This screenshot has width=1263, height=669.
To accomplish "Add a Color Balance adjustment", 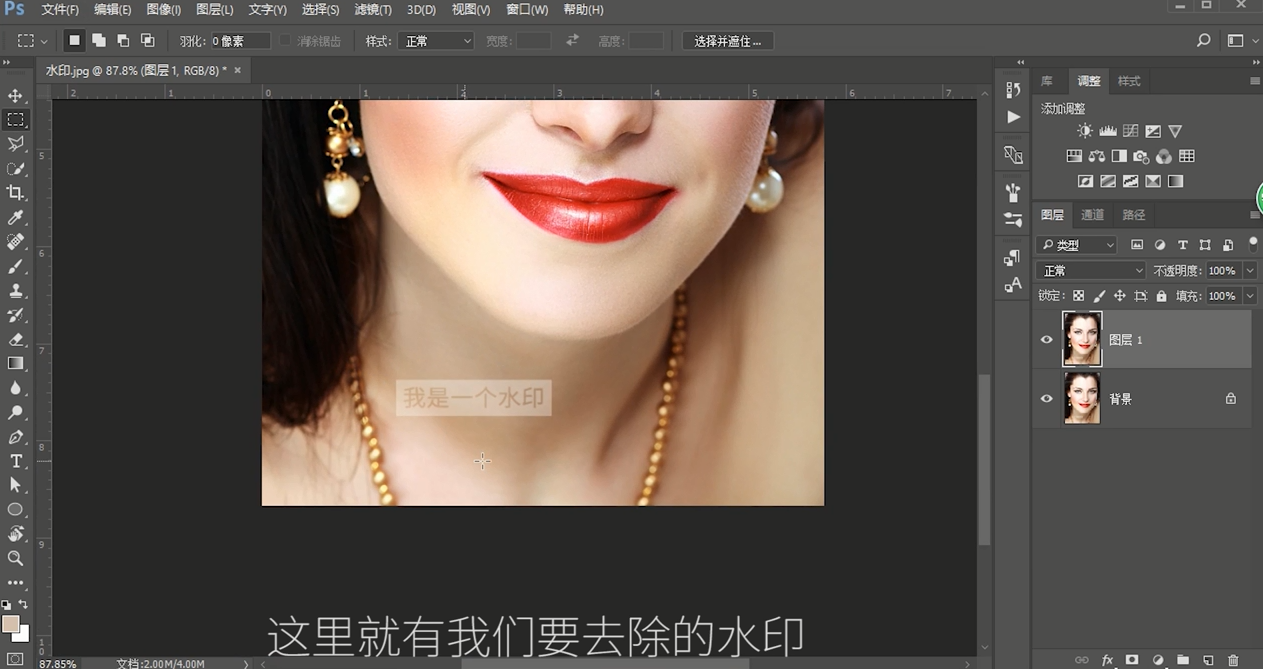I will 1097,156.
